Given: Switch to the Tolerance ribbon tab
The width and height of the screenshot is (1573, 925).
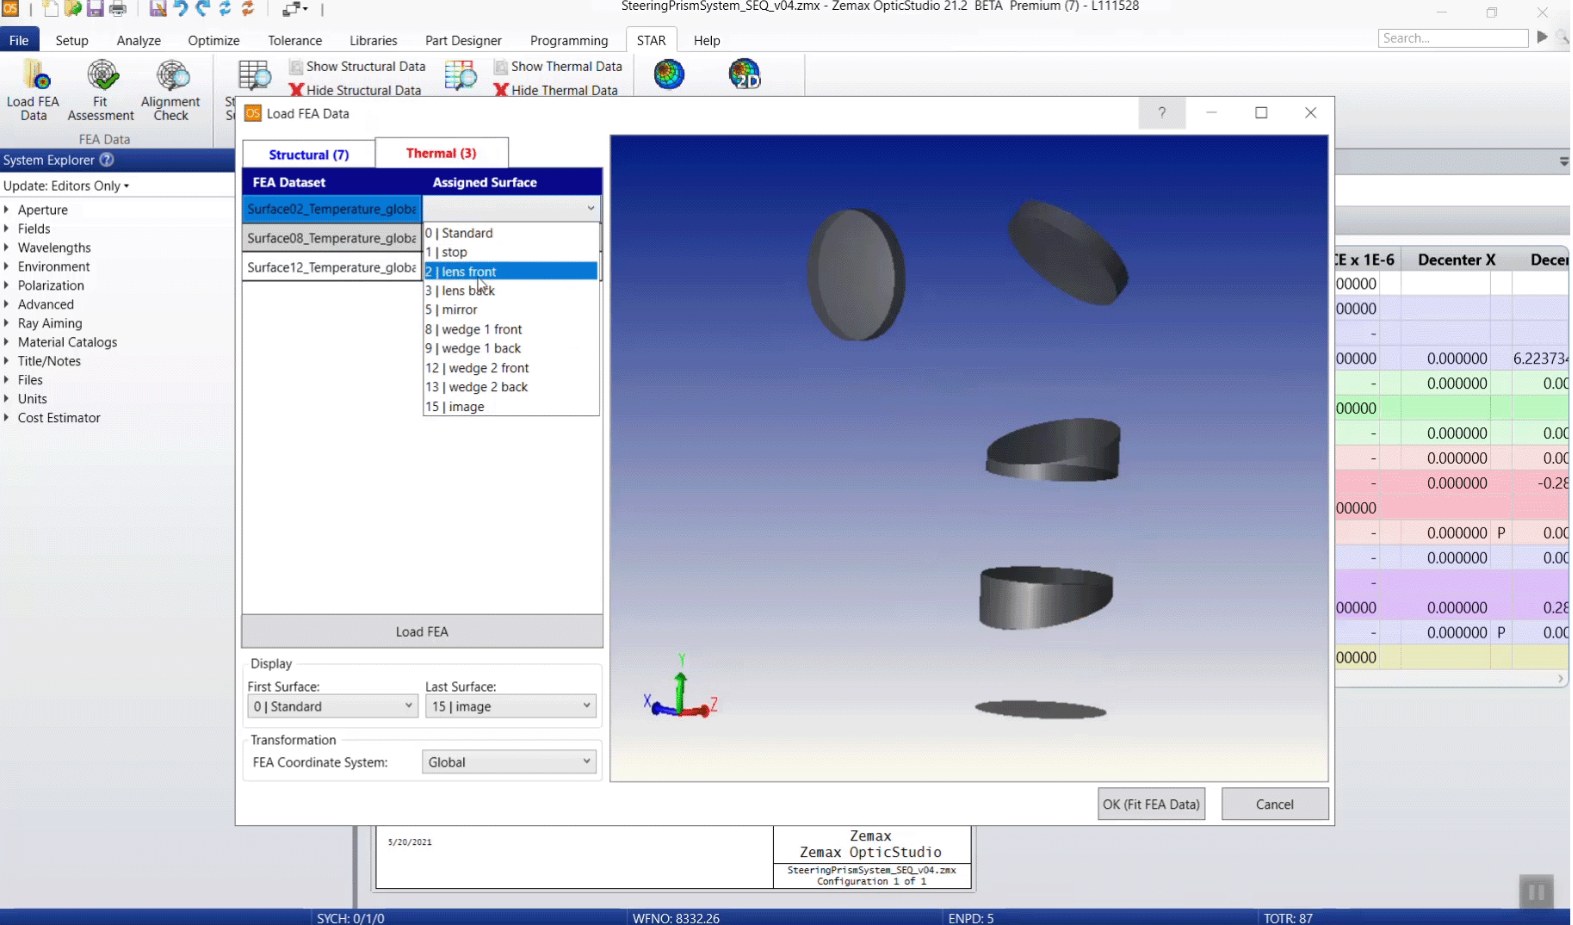Looking at the screenshot, I should coord(295,40).
